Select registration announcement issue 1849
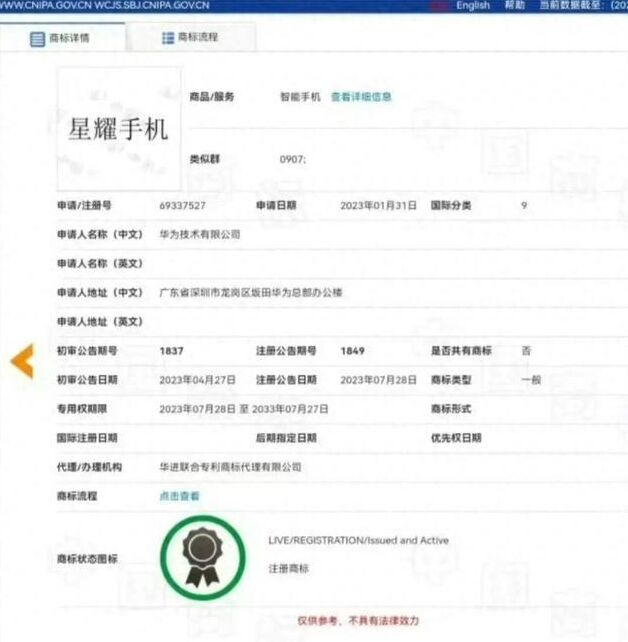 (352, 351)
